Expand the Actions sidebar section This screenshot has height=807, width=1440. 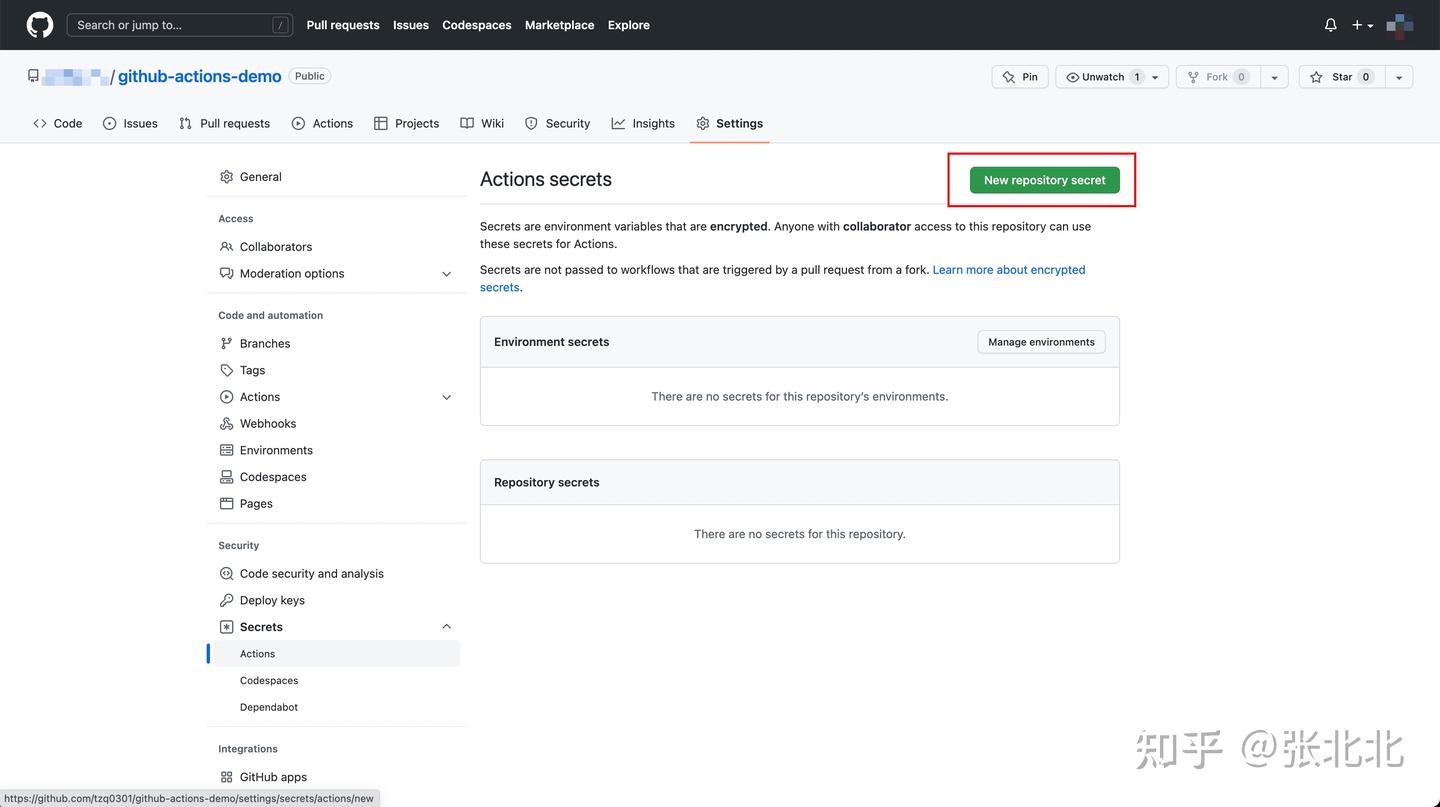point(446,397)
